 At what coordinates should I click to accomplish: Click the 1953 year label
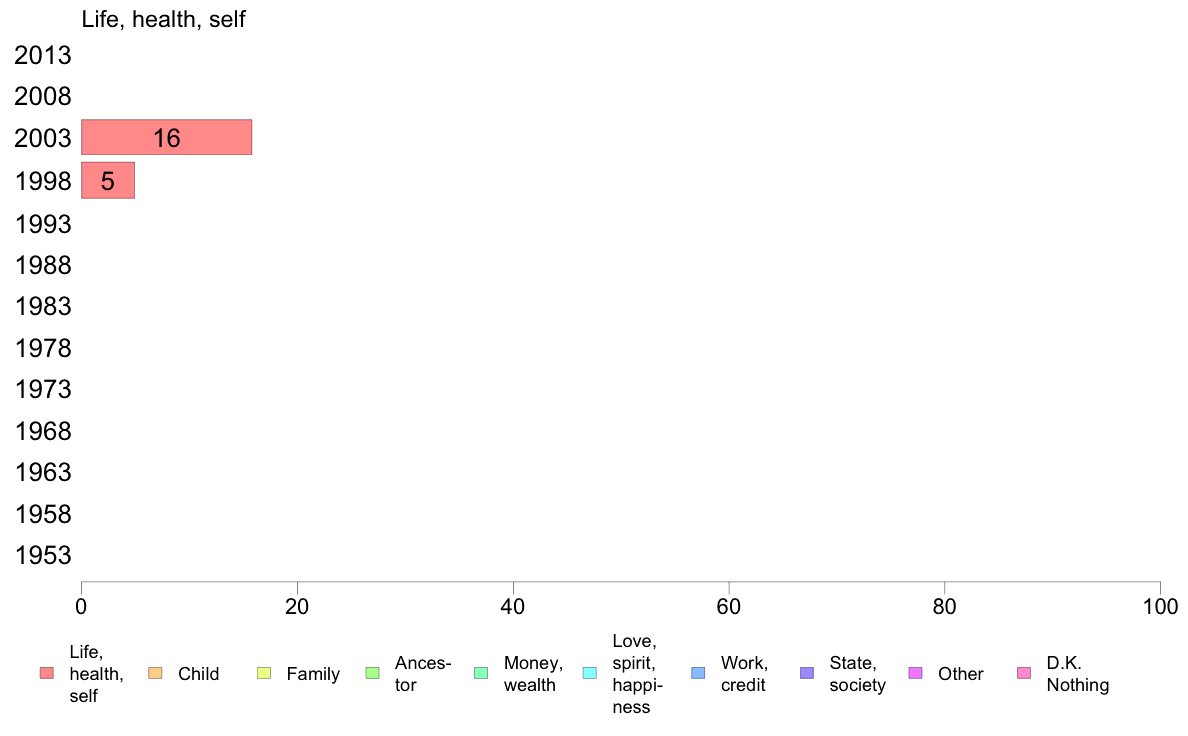tap(42, 556)
